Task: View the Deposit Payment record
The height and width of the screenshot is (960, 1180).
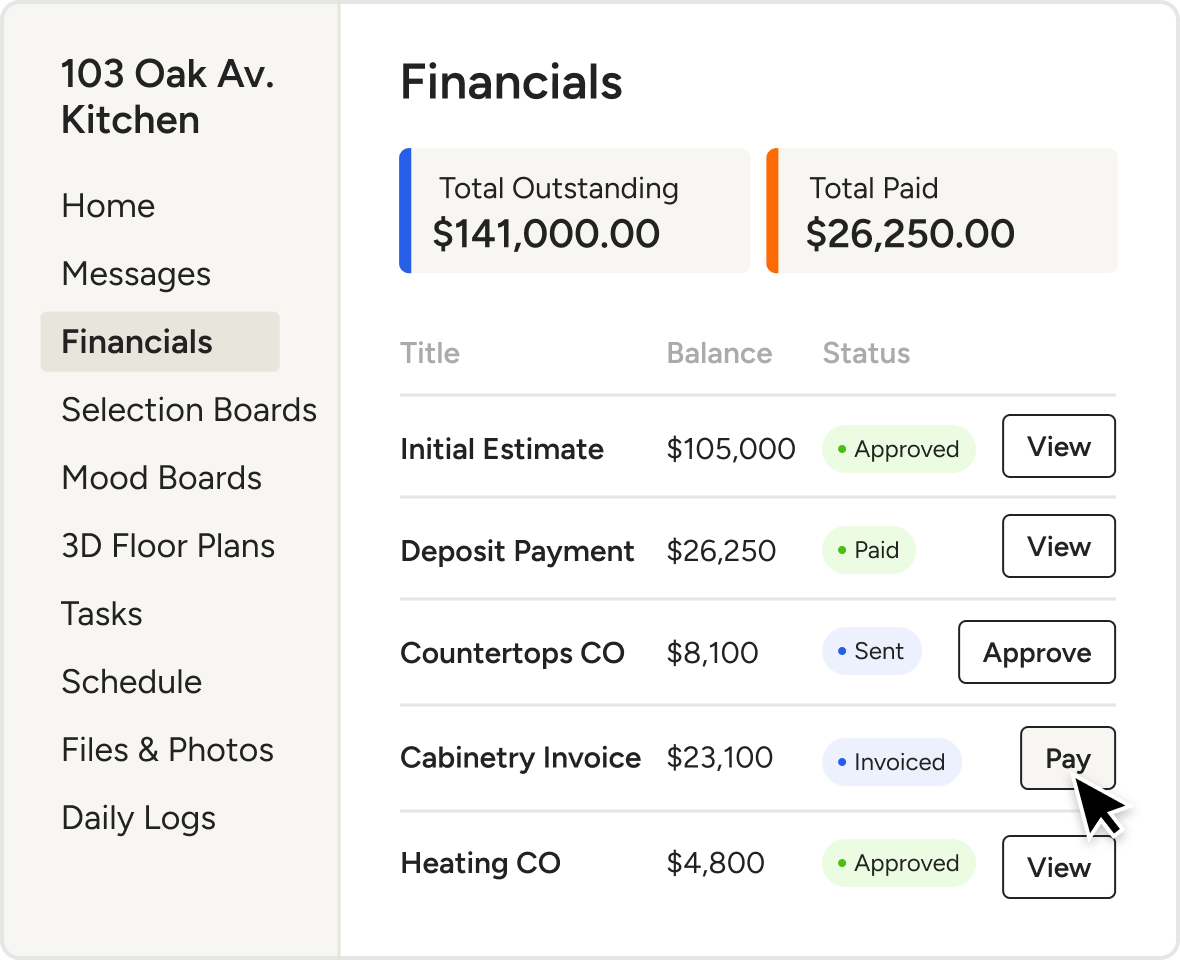Action: coord(1058,547)
